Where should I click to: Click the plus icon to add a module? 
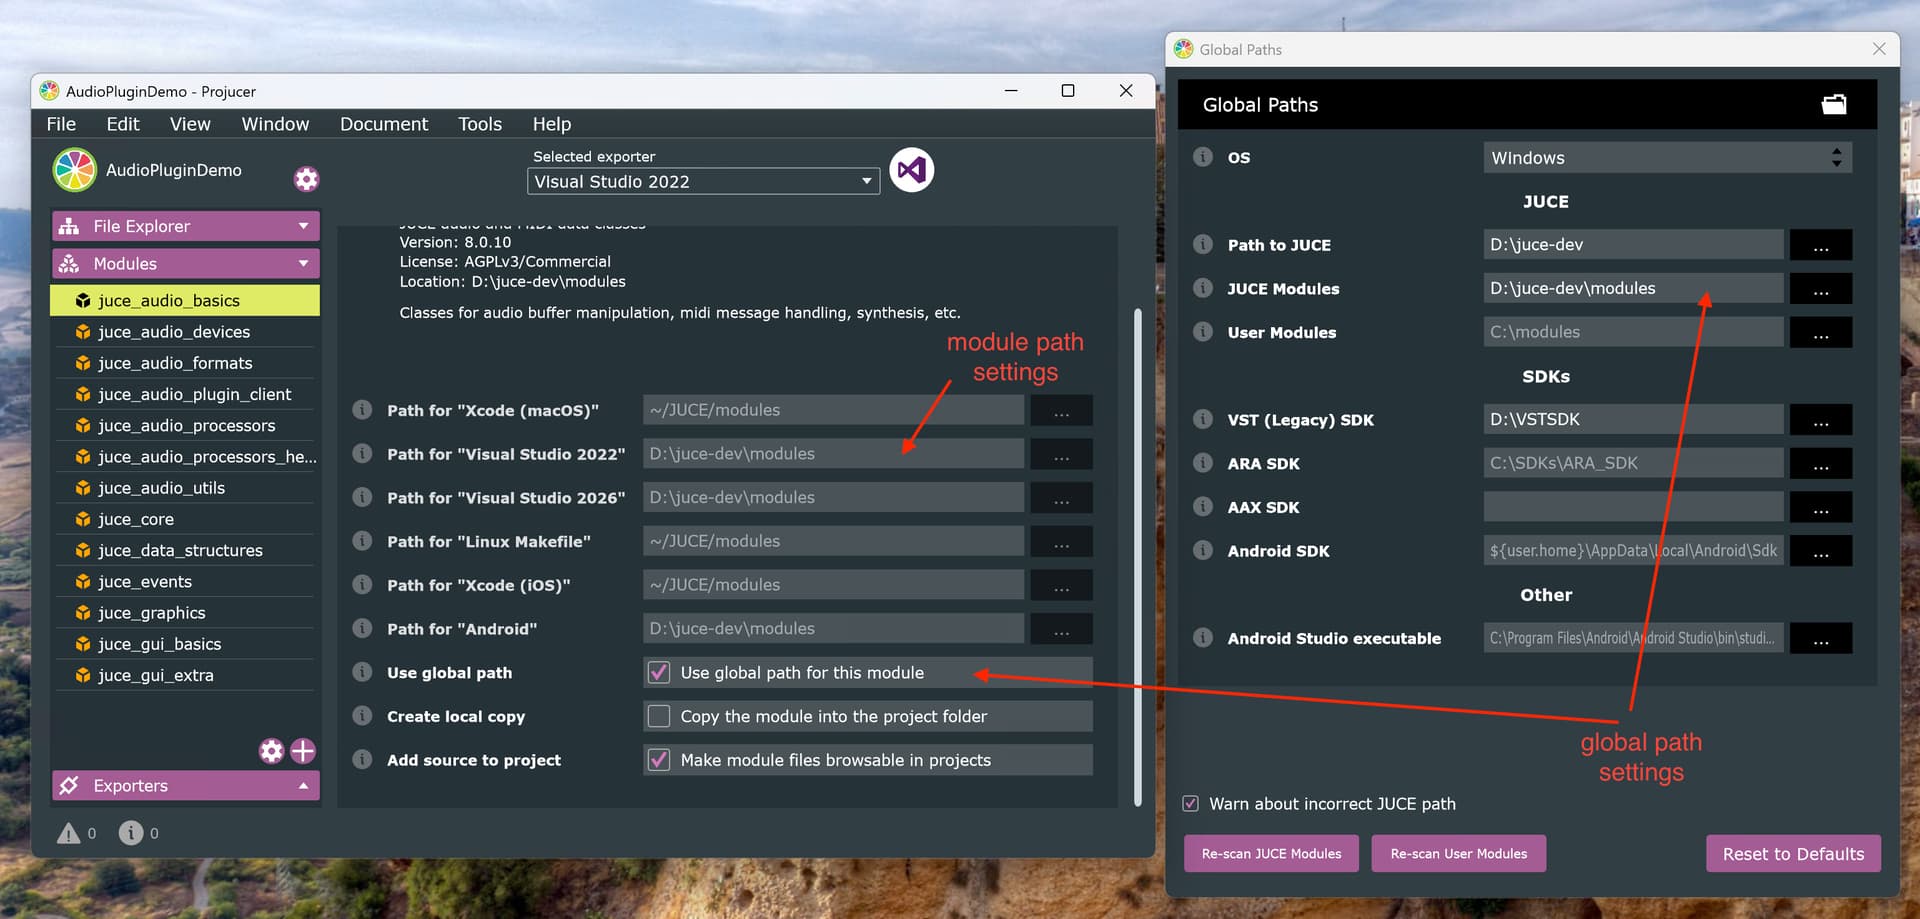pyautogui.click(x=303, y=751)
